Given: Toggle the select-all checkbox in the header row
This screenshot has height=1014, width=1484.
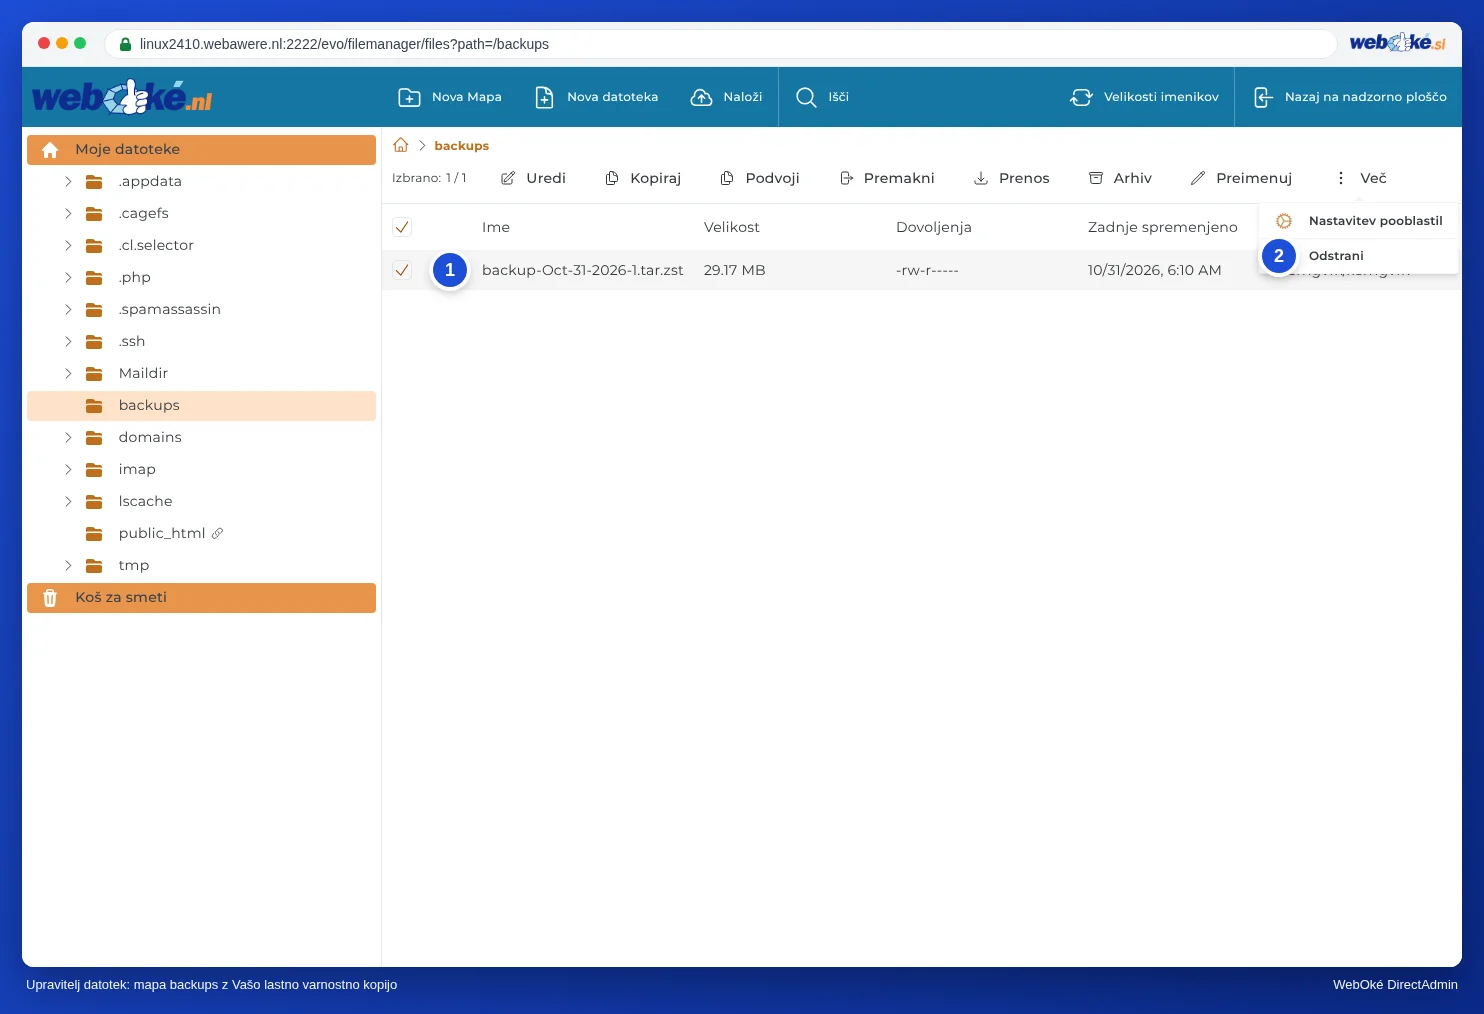Looking at the screenshot, I should coord(402,227).
